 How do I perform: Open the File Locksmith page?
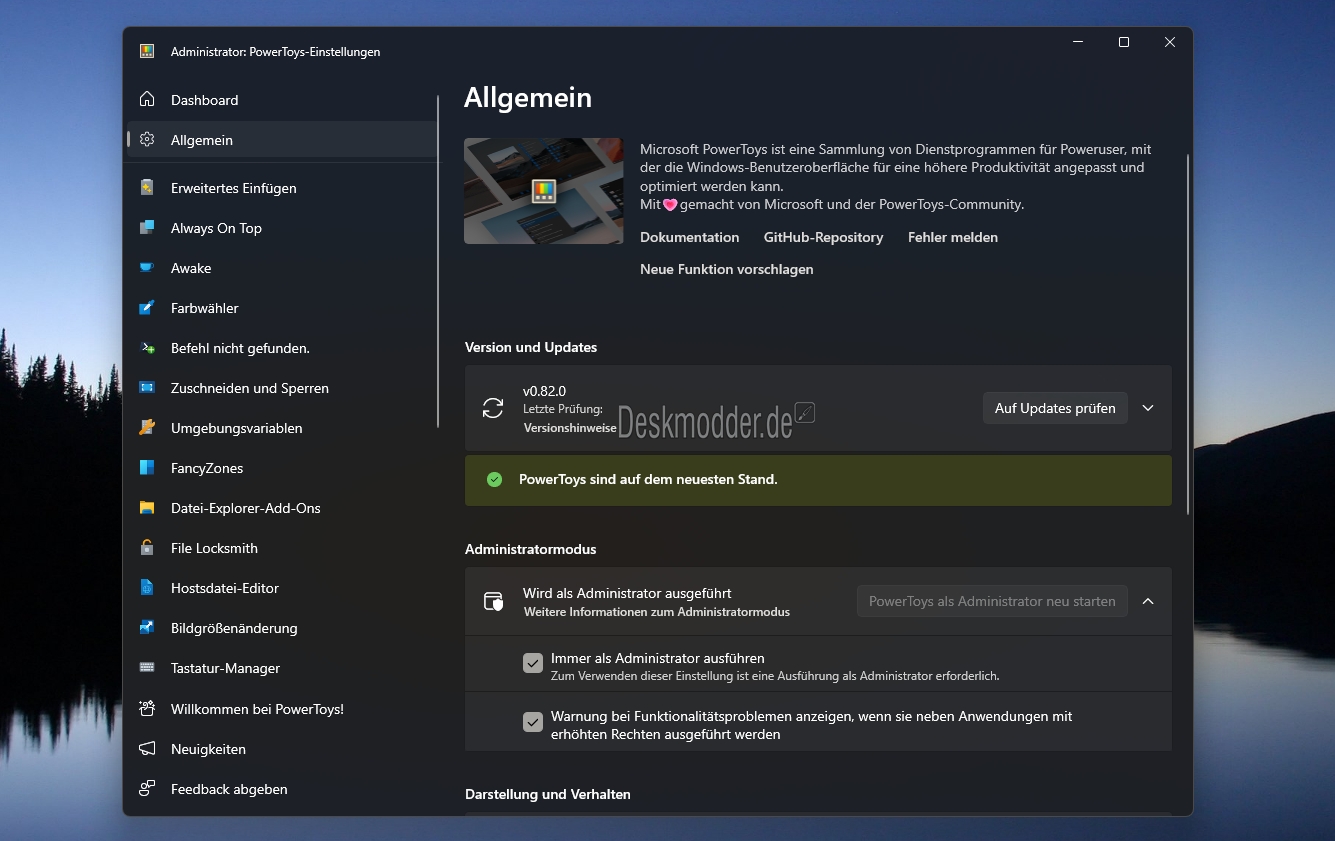click(x=282, y=548)
